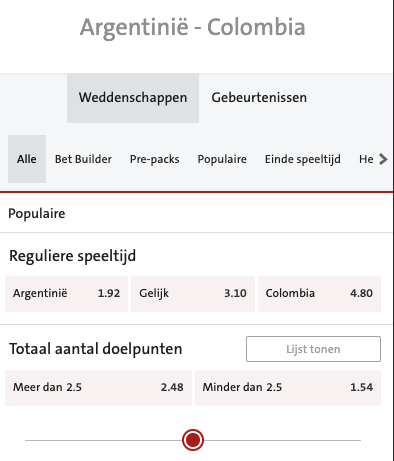Select the Einde speeltijd category

click(303, 159)
